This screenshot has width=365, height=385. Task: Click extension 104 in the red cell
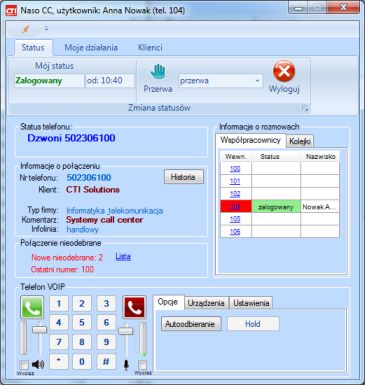tap(235, 207)
